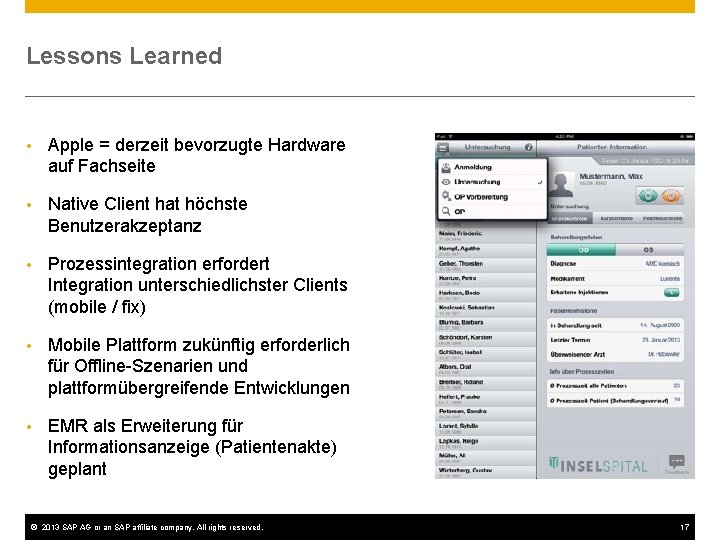Open the Medikament row
The width and height of the screenshot is (720, 540).
click(615, 278)
